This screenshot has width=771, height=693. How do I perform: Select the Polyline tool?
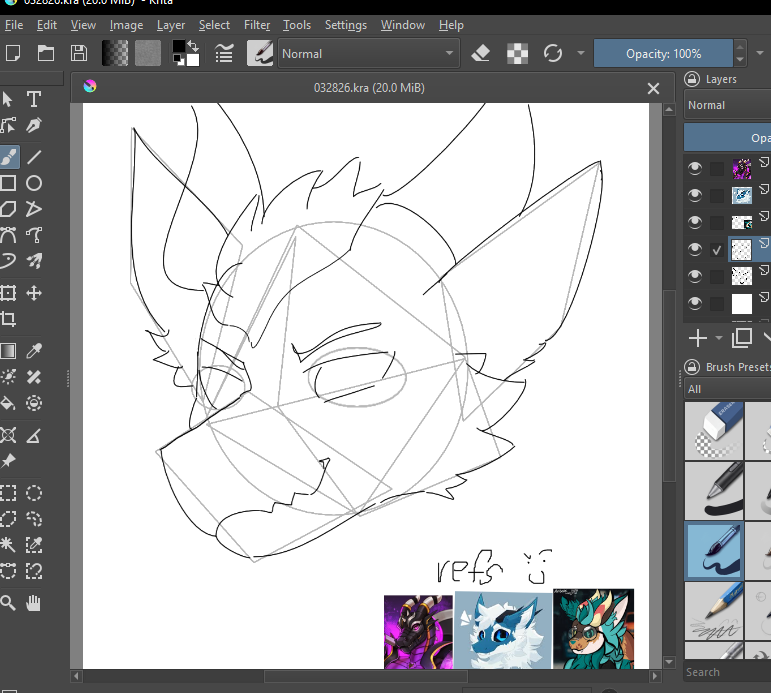click(x=33, y=209)
